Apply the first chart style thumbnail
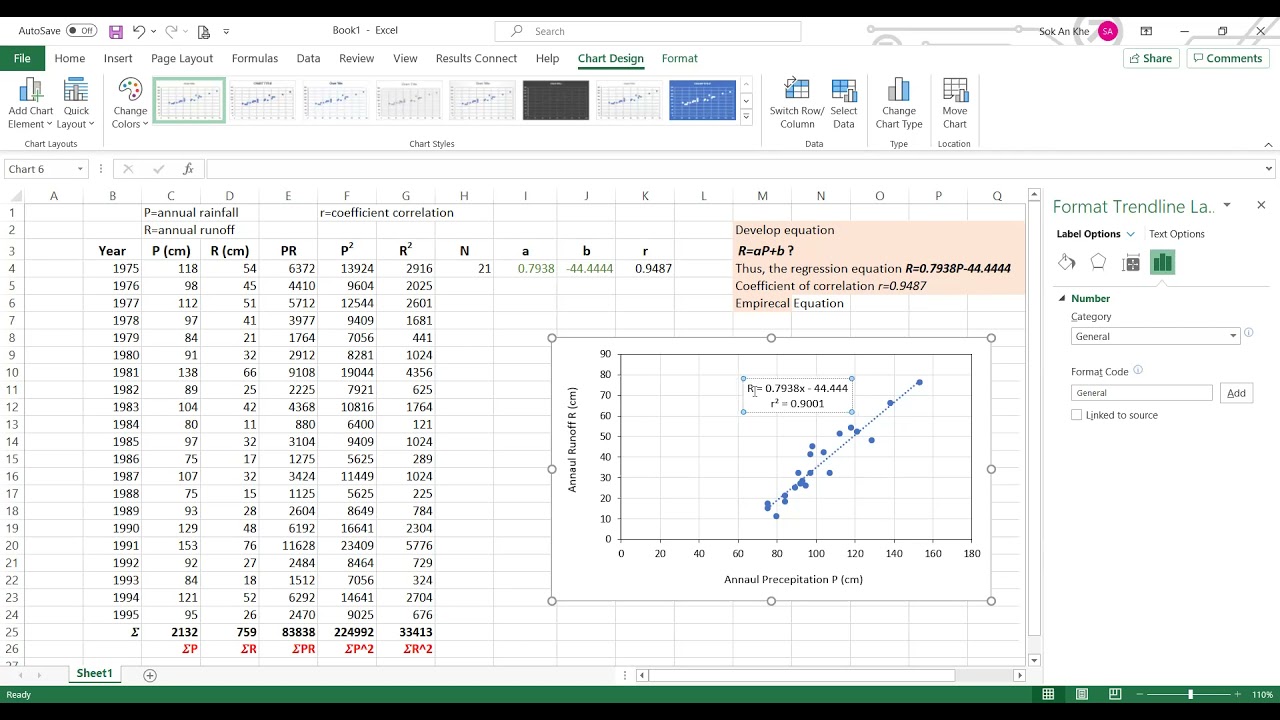Screen dimensions: 1280x720 [x=189, y=99]
